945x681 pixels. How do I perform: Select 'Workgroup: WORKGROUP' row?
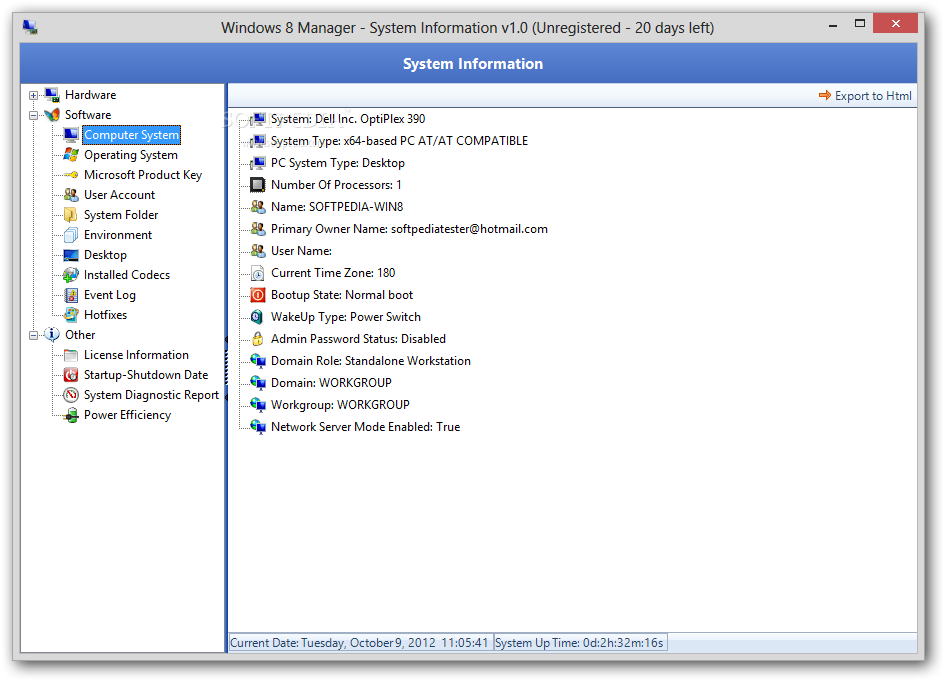click(340, 405)
